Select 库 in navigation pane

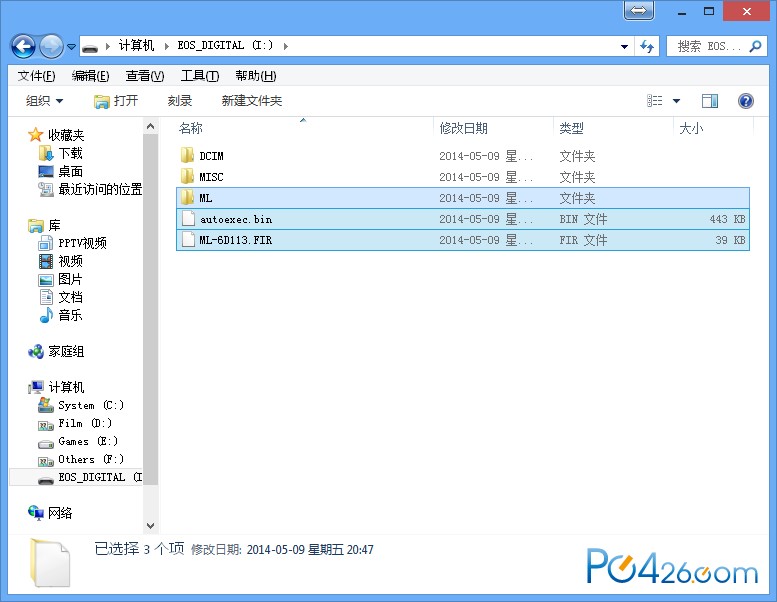(x=54, y=225)
